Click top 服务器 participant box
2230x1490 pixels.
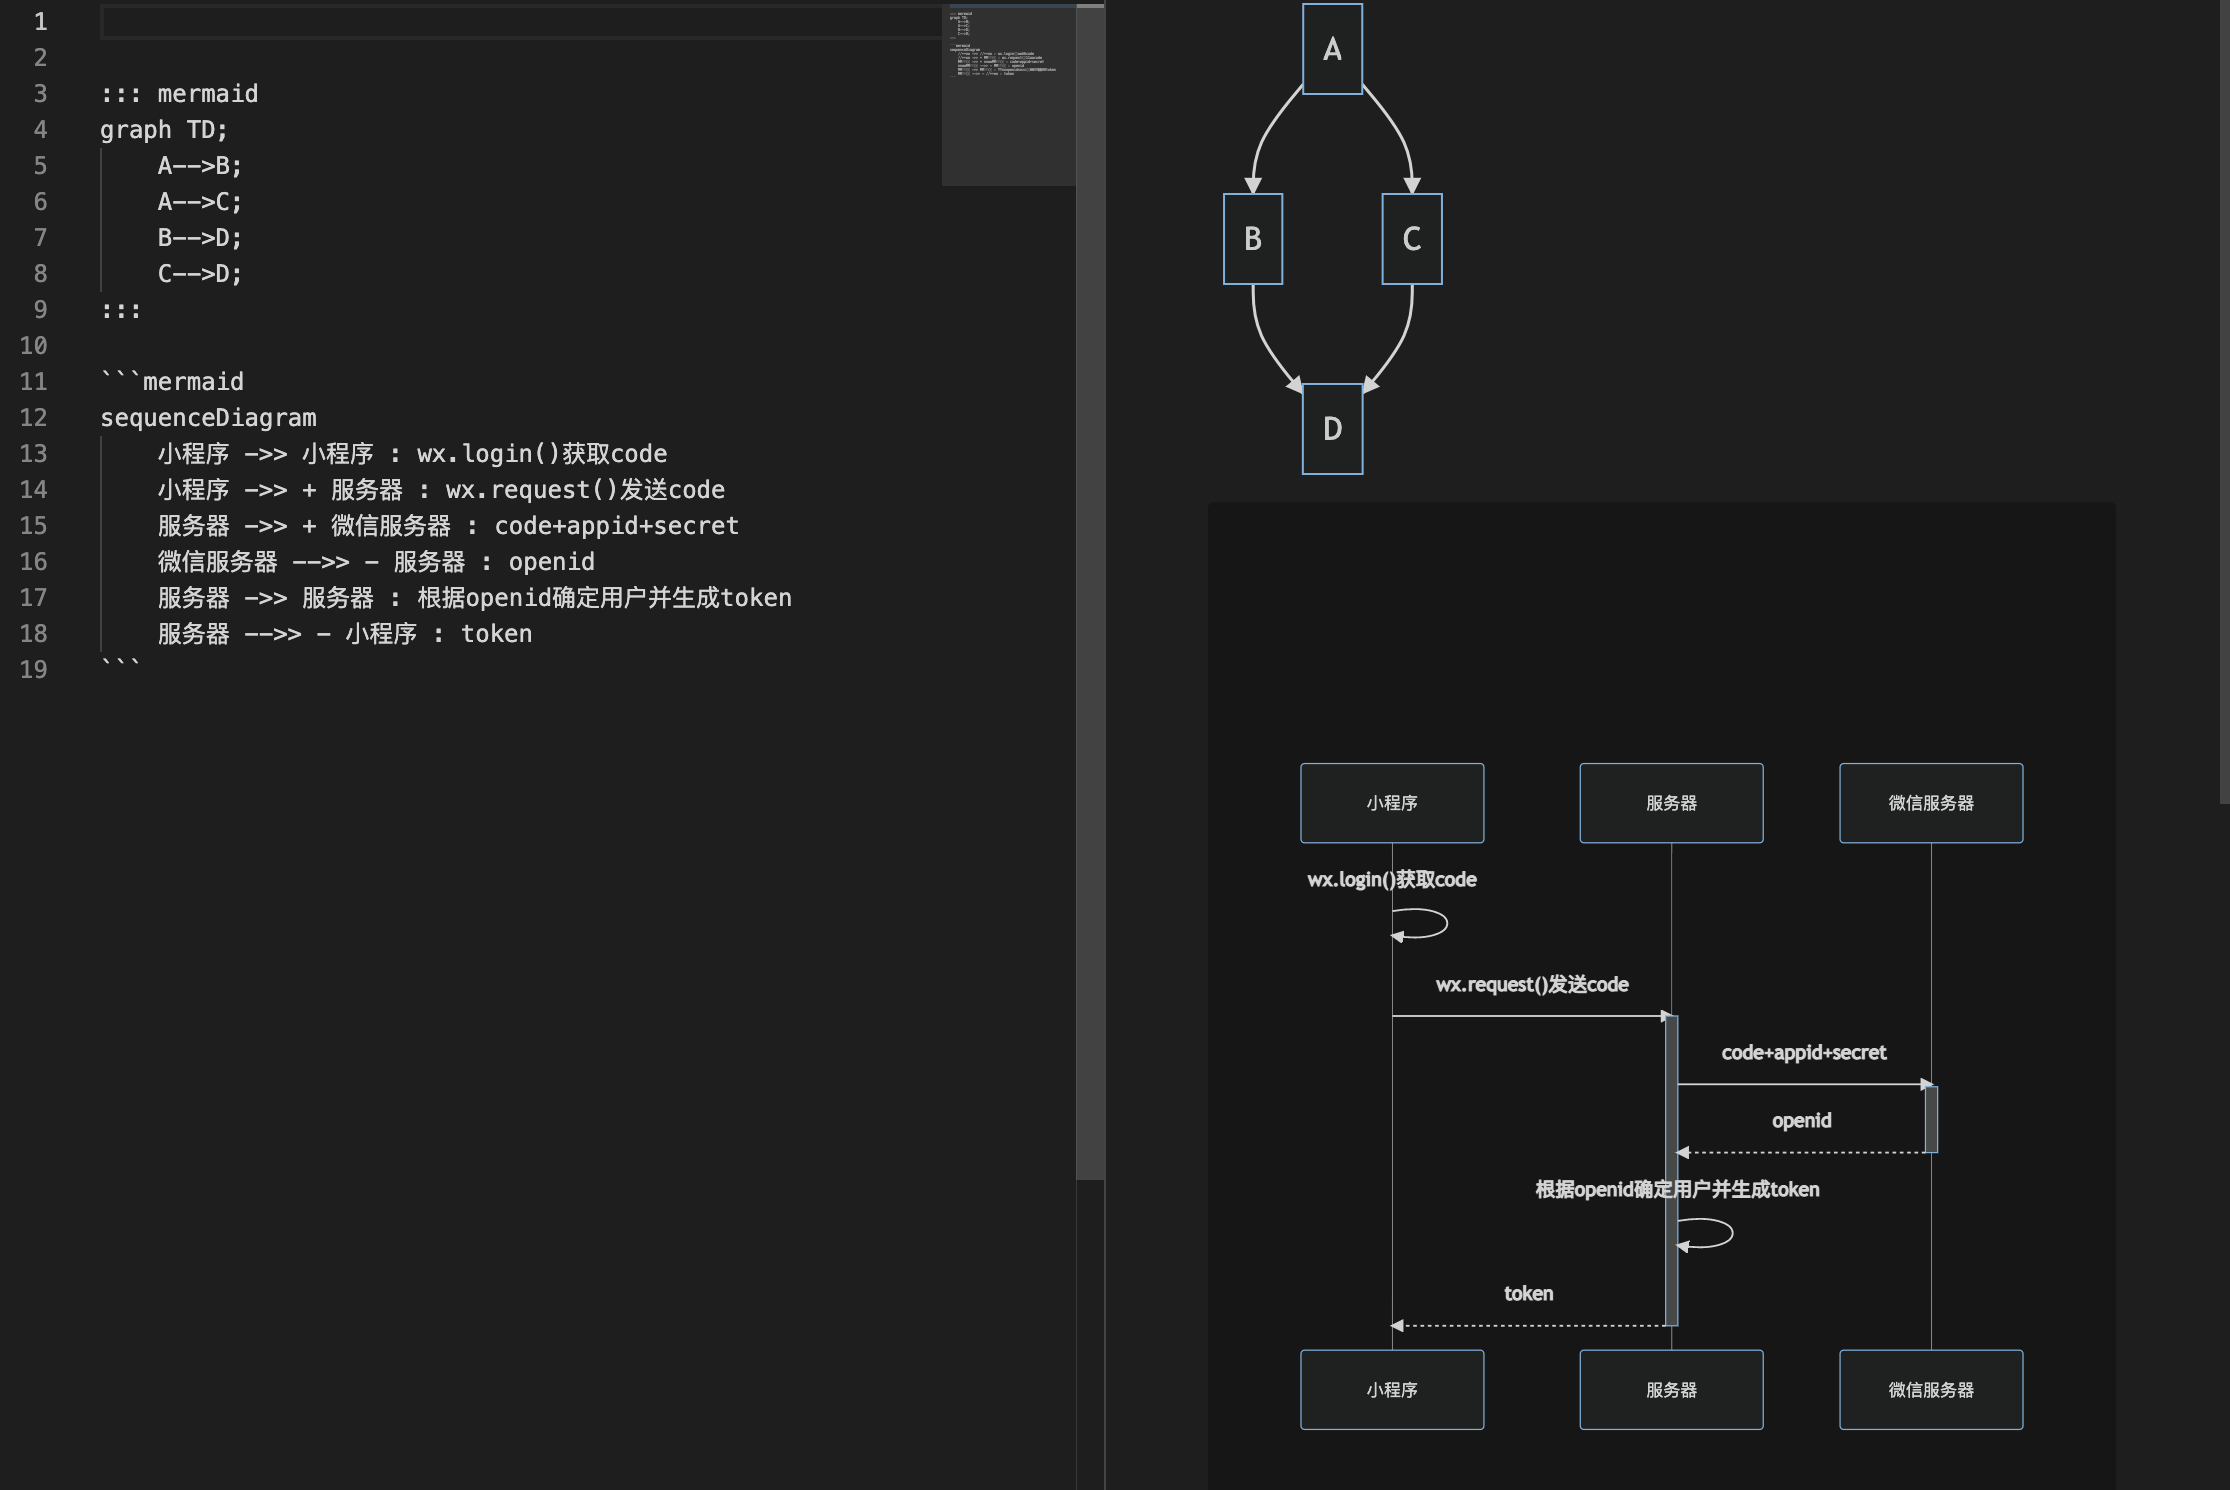tap(1671, 803)
